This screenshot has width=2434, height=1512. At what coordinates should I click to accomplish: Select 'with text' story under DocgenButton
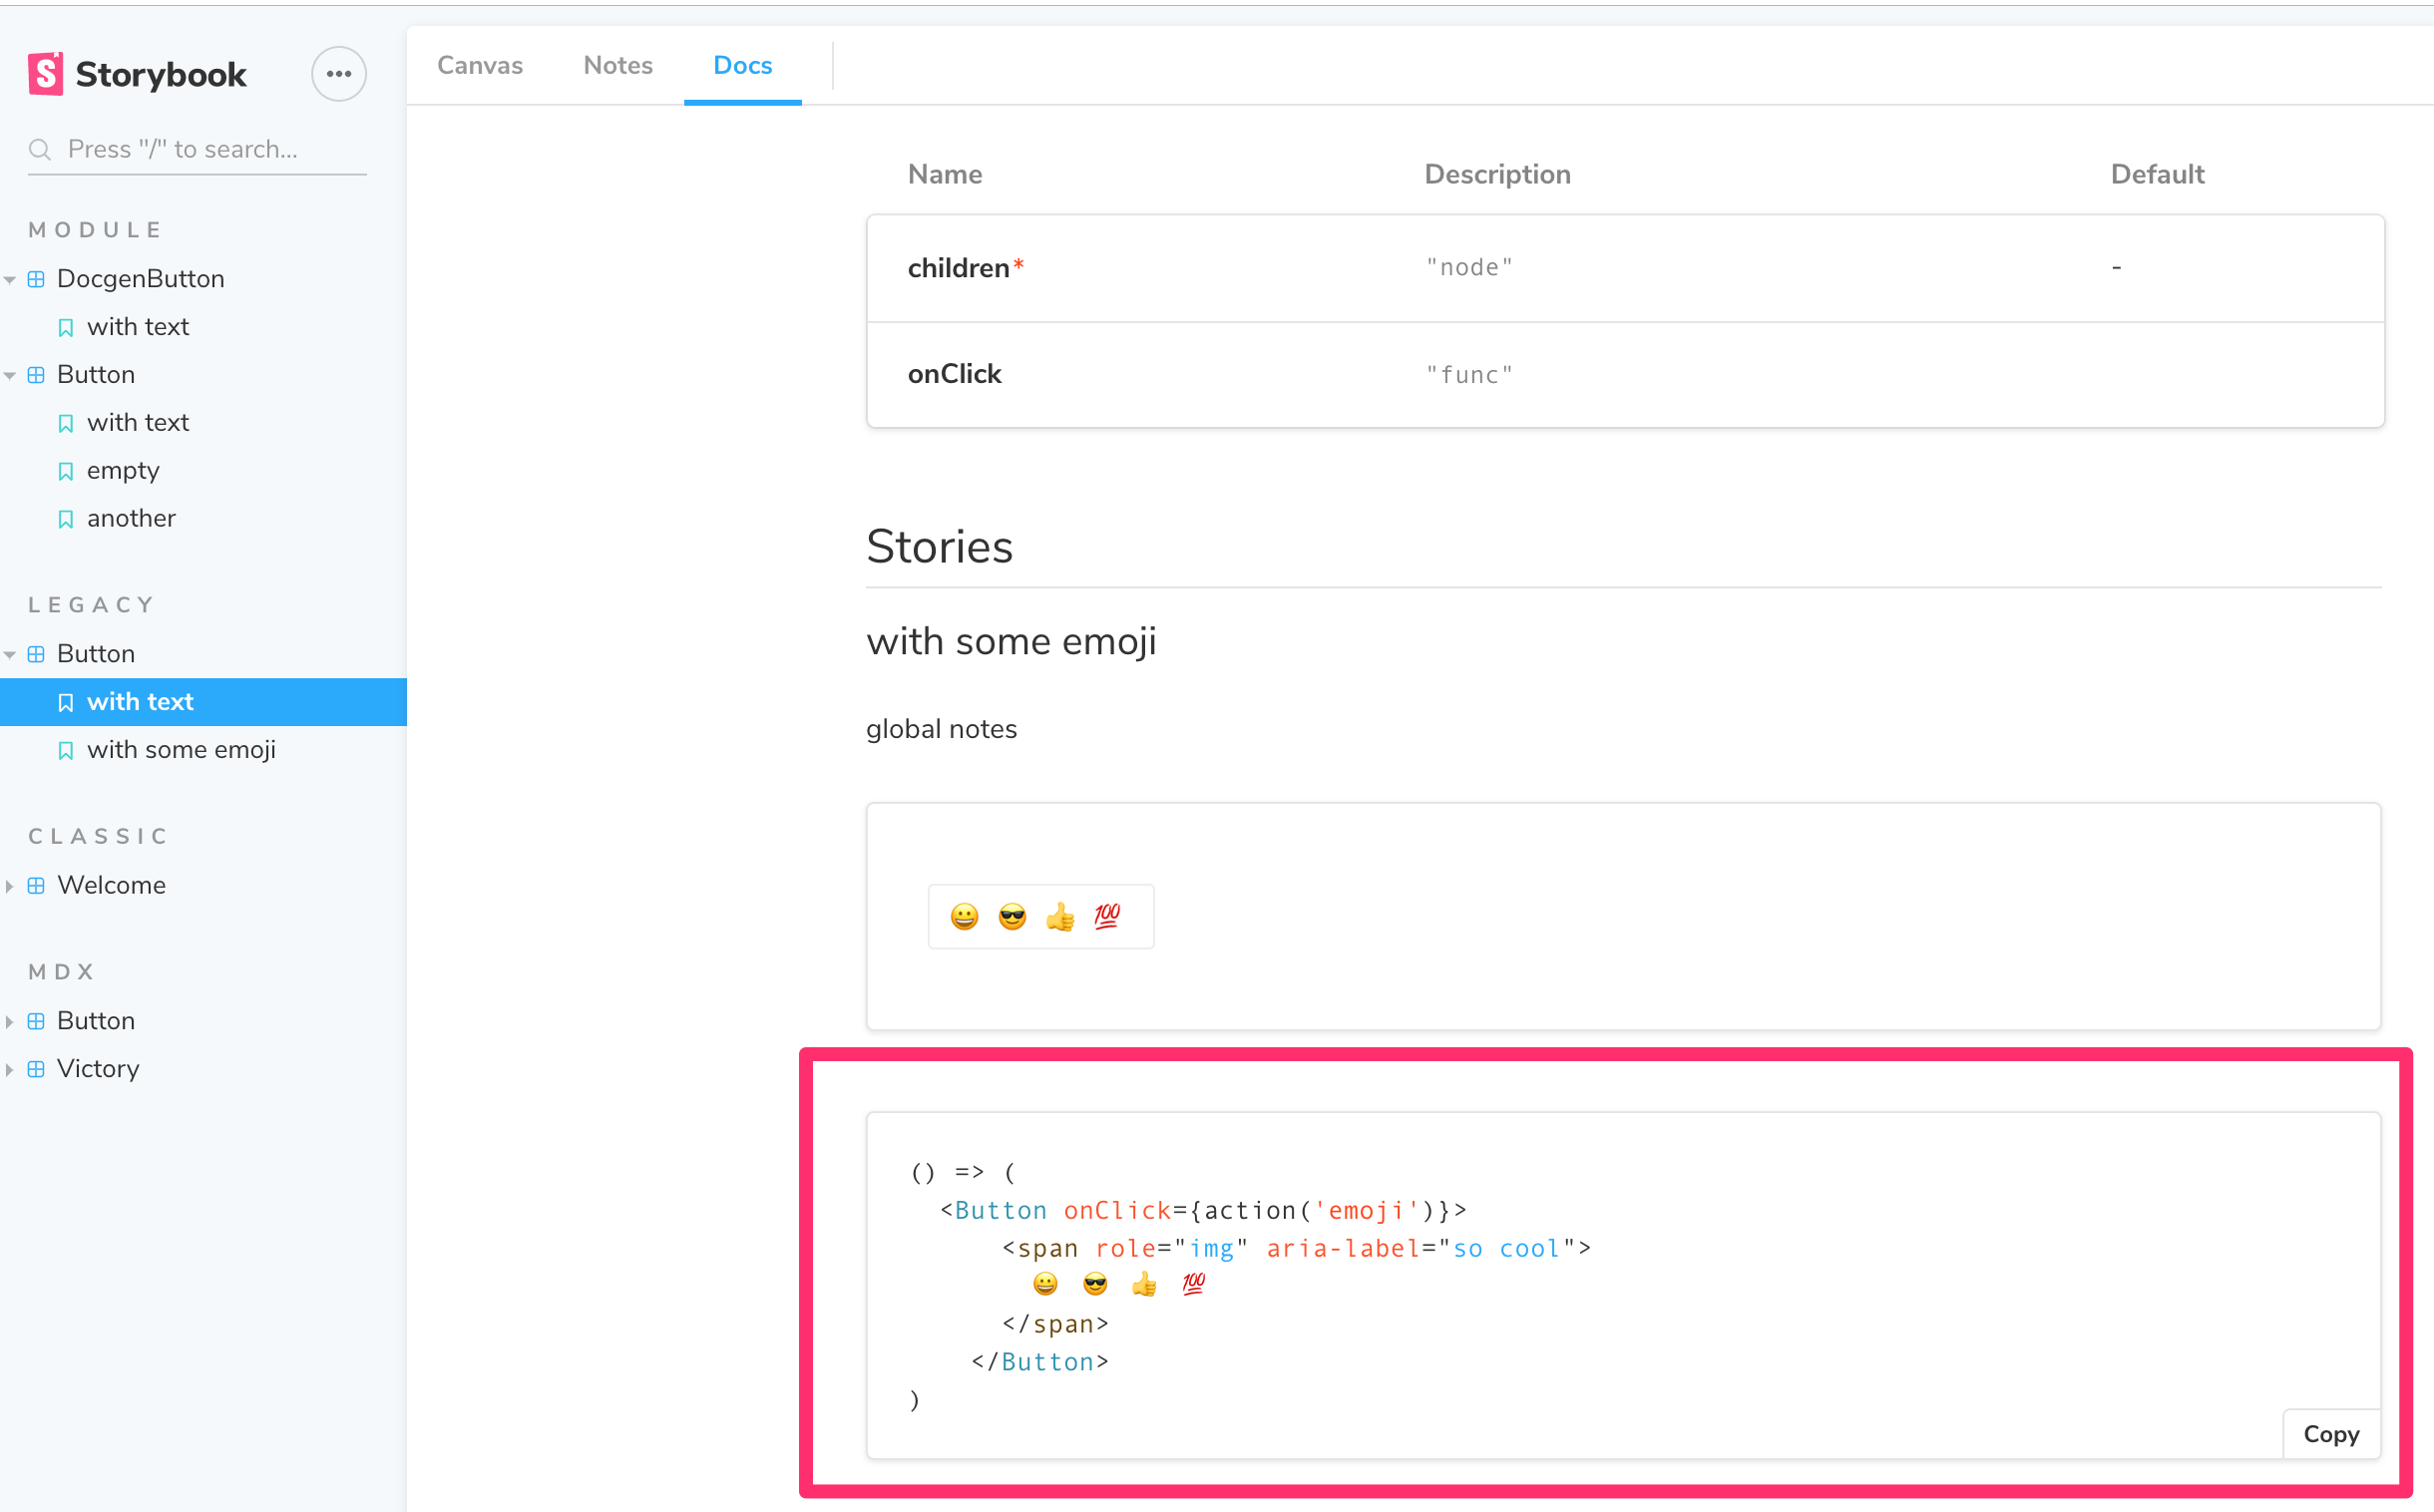pos(138,327)
